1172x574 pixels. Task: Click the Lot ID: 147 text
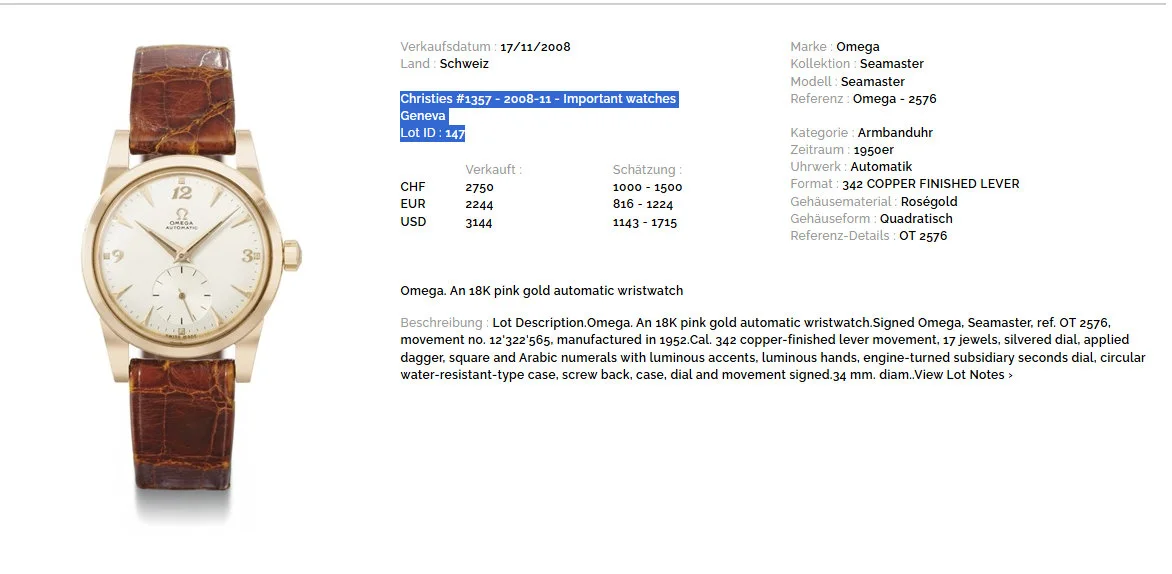(x=433, y=133)
